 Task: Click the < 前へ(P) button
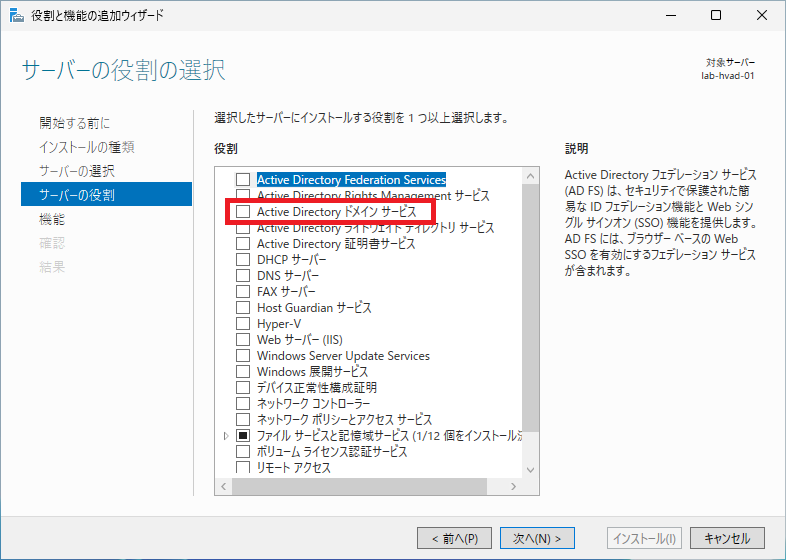point(454,538)
